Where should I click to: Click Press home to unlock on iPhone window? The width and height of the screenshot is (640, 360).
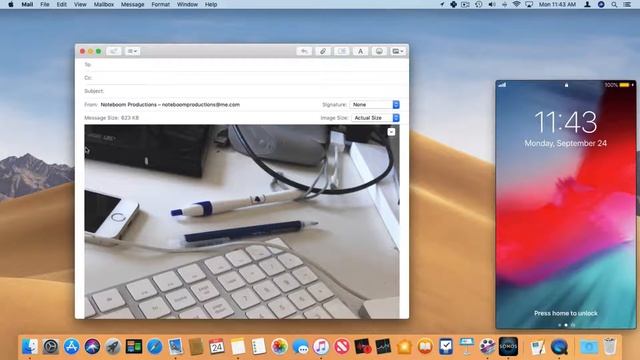566,313
